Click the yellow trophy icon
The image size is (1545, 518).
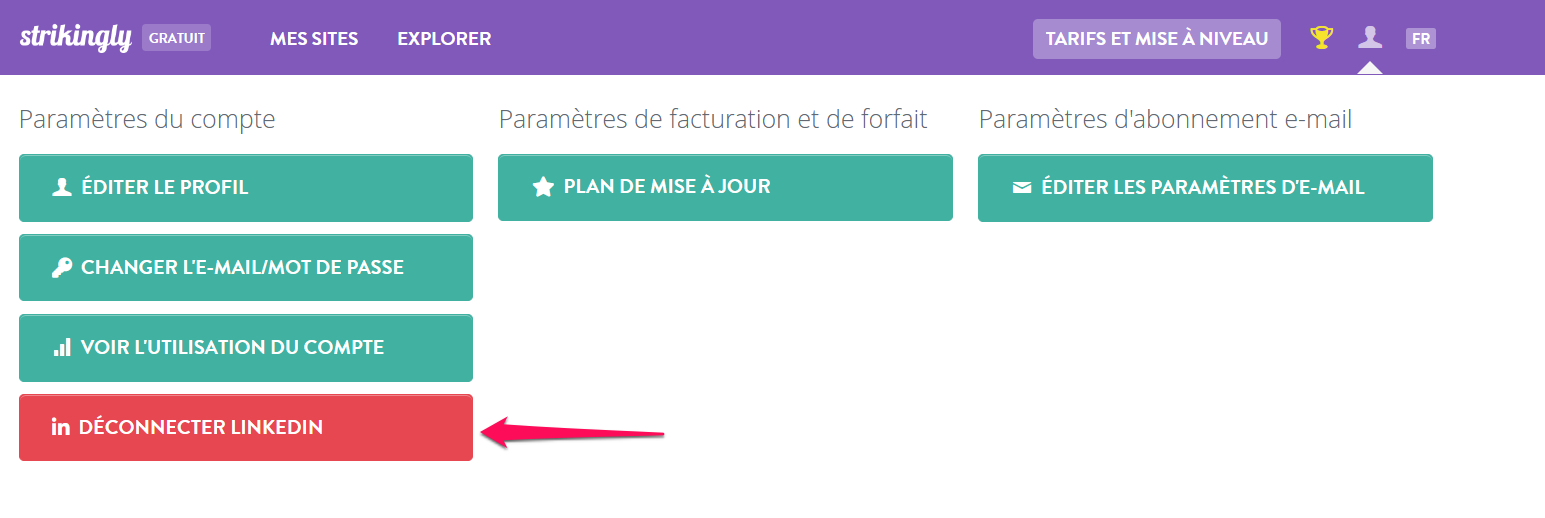(x=1322, y=38)
